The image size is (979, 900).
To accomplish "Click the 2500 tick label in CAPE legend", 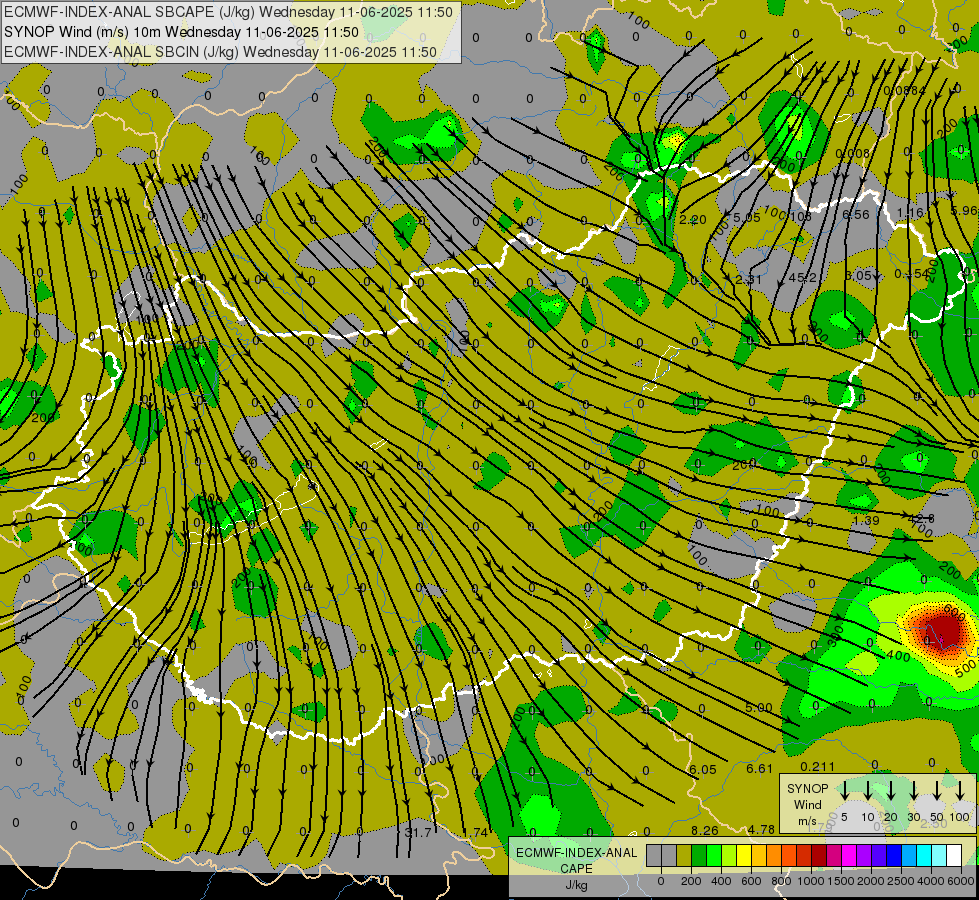I will pos(901,881).
